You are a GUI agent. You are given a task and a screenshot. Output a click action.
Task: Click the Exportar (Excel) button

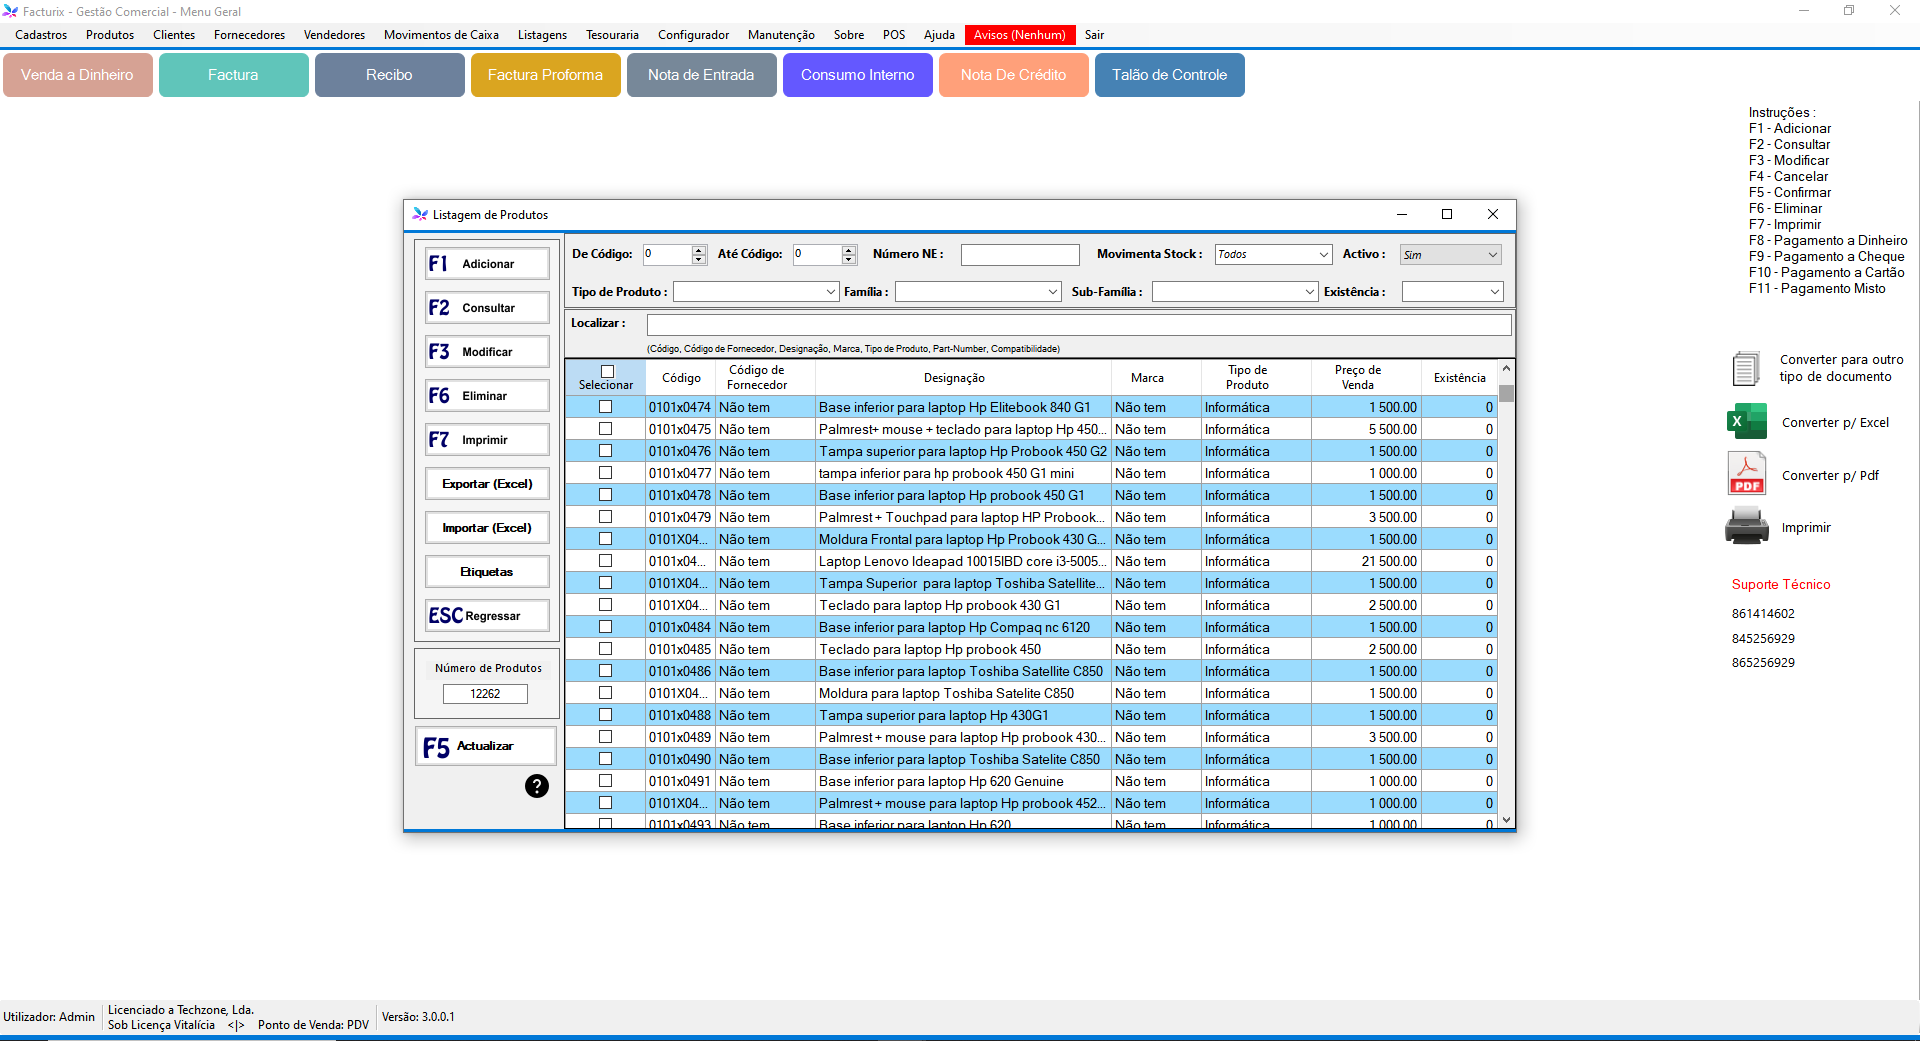tap(487, 484)
